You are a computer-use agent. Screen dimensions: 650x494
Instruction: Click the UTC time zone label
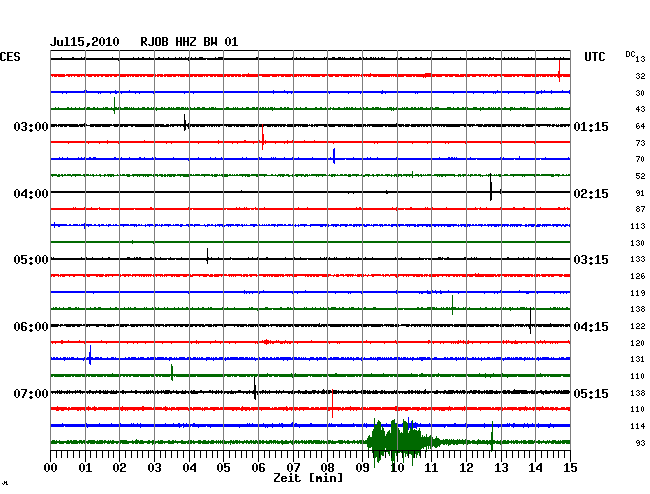pyautogui.click(x=594, y=57)
